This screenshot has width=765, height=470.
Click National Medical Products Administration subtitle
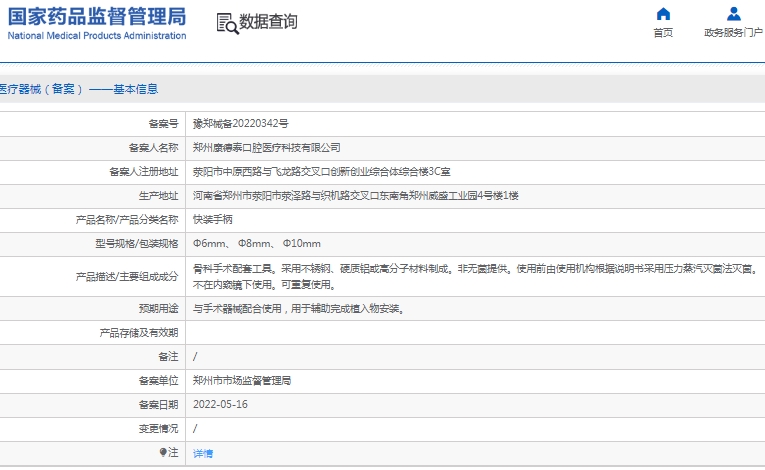click(x=97, y=36)
